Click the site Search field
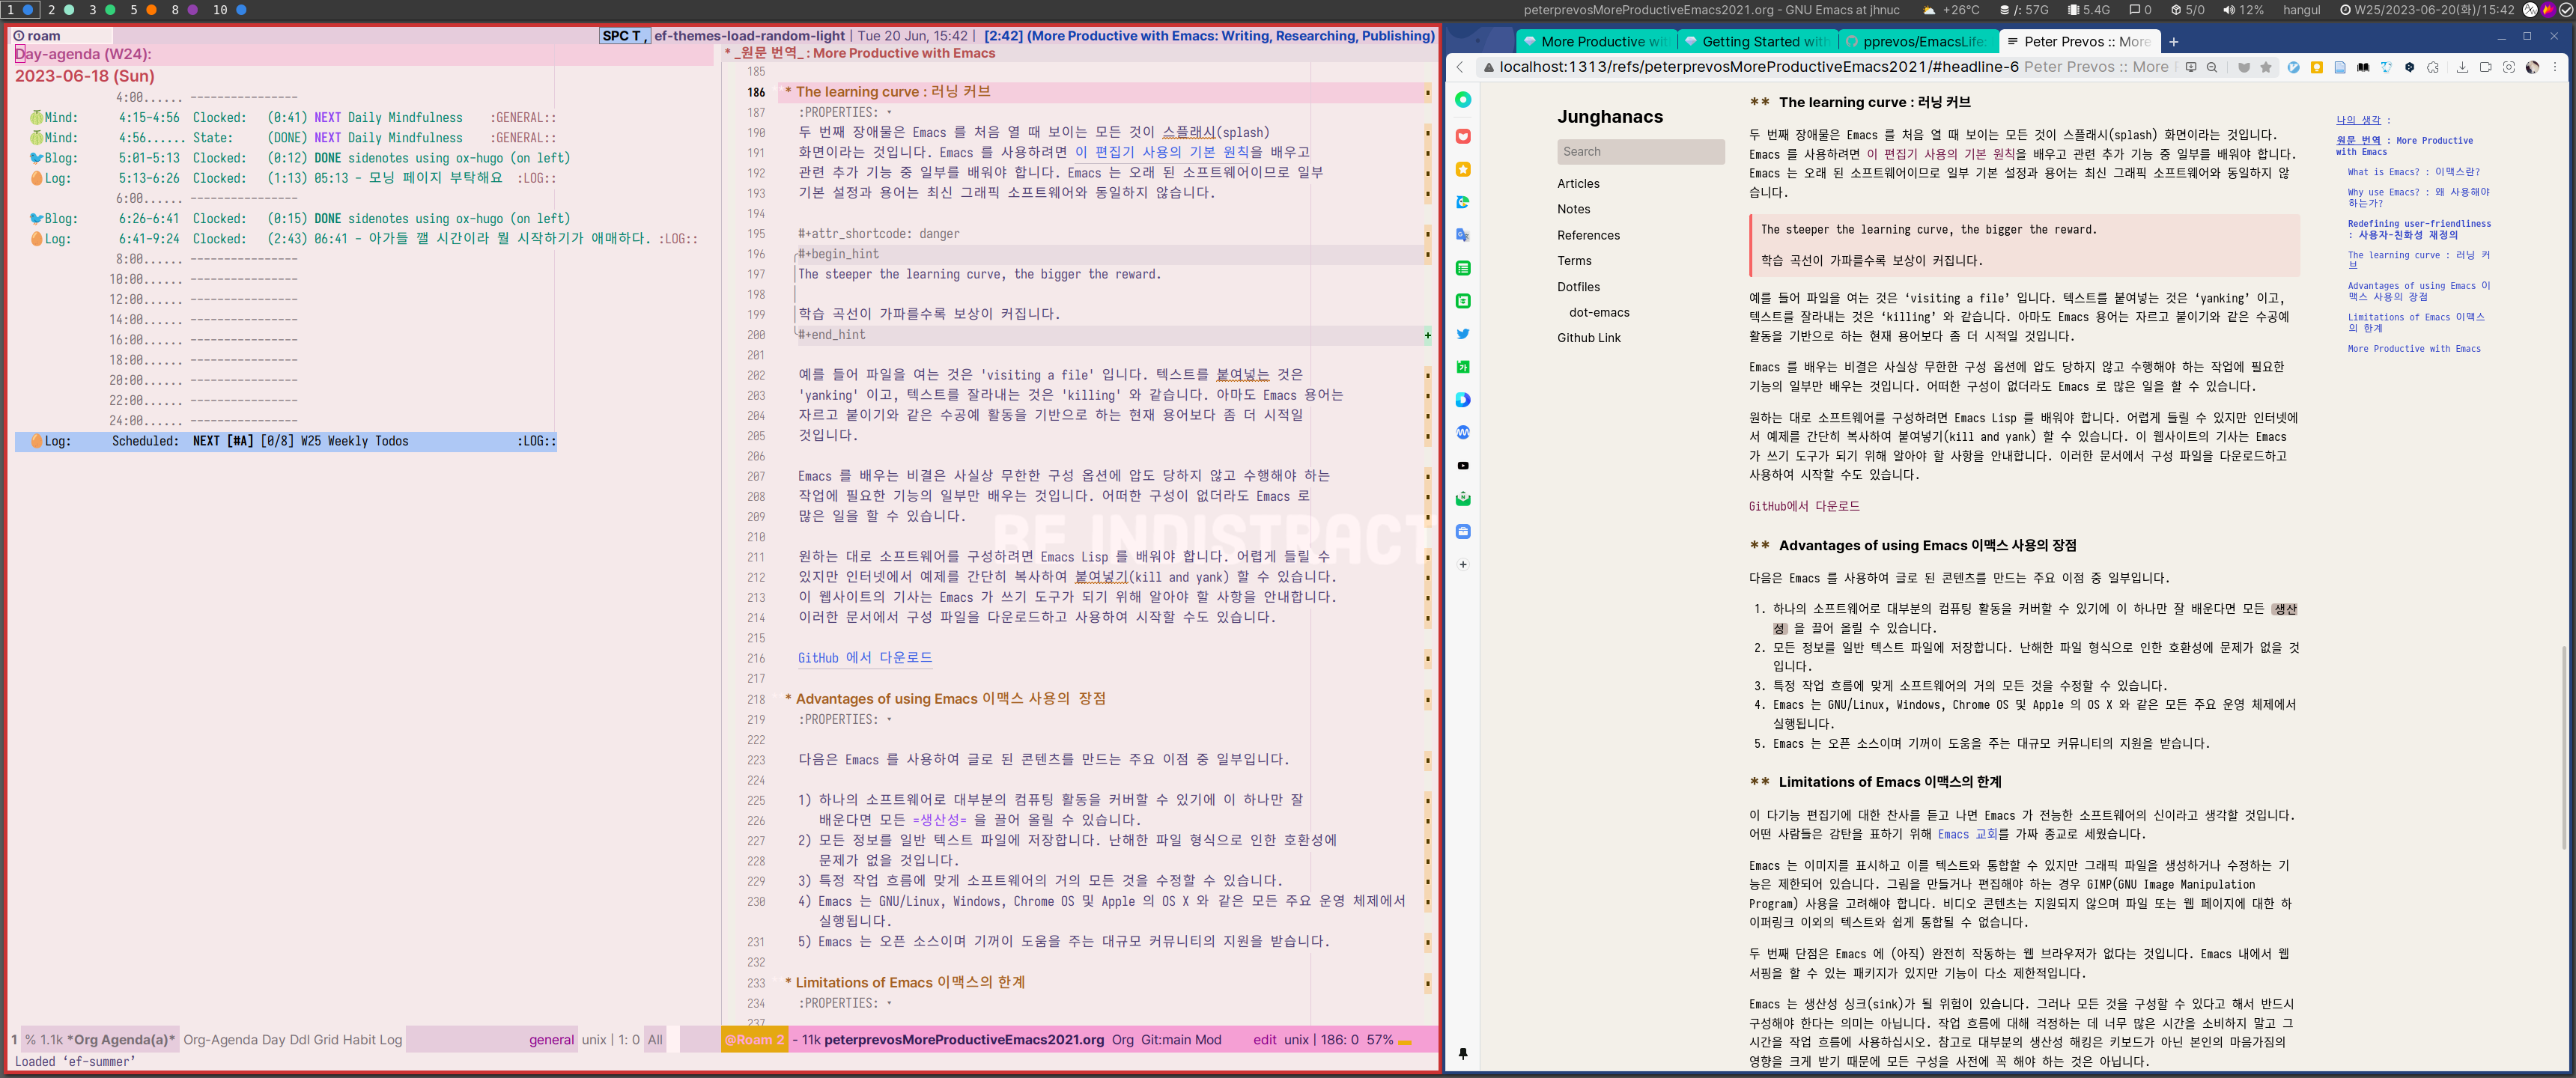The image size is (2576, 1078). pos(1640,152)
